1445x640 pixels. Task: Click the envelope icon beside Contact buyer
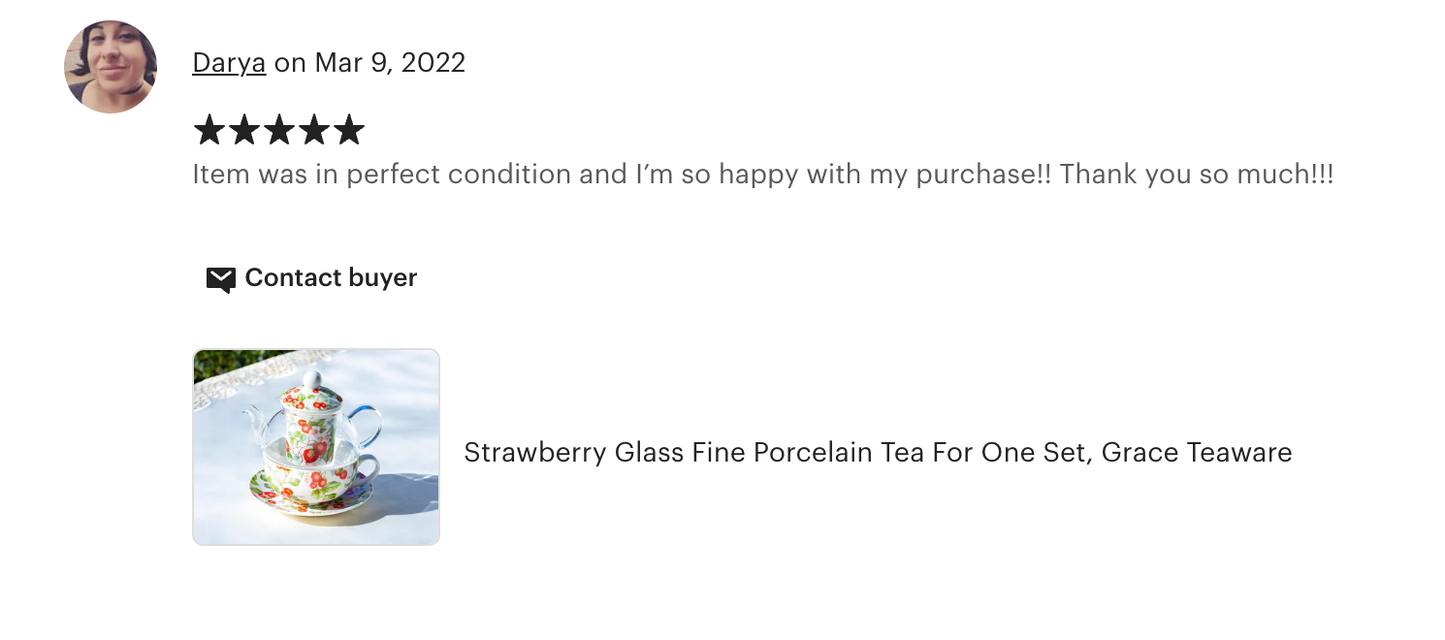[x=220, y=279]
